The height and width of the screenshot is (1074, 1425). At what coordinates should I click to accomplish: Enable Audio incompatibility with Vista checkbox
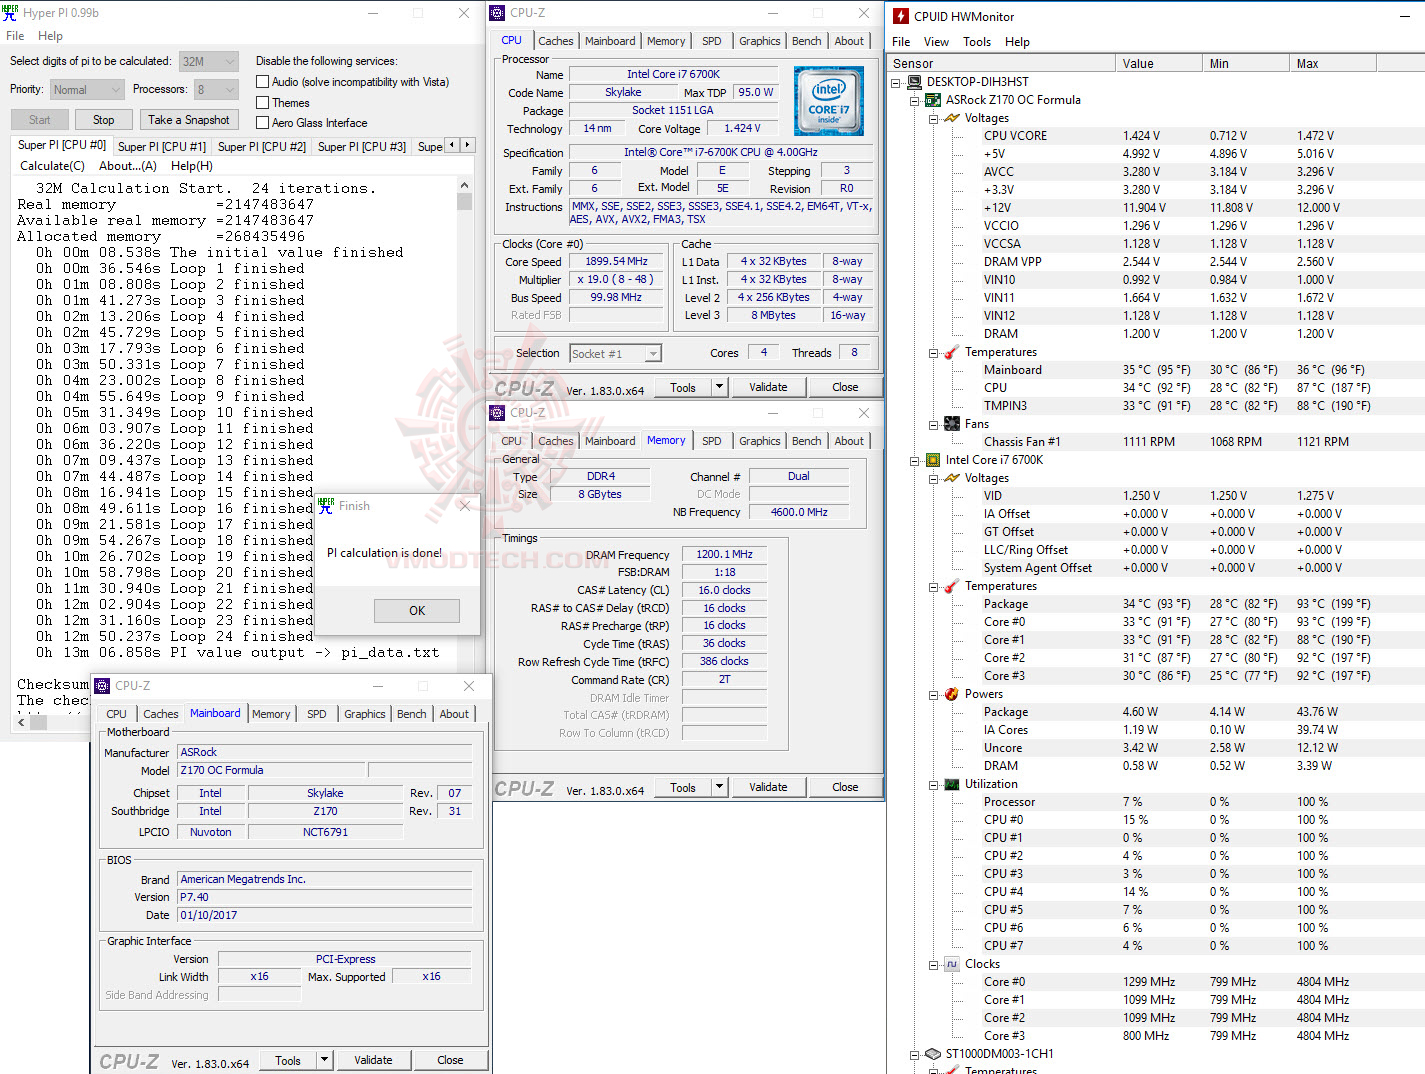pyautogui.click(x=263, y=82)
